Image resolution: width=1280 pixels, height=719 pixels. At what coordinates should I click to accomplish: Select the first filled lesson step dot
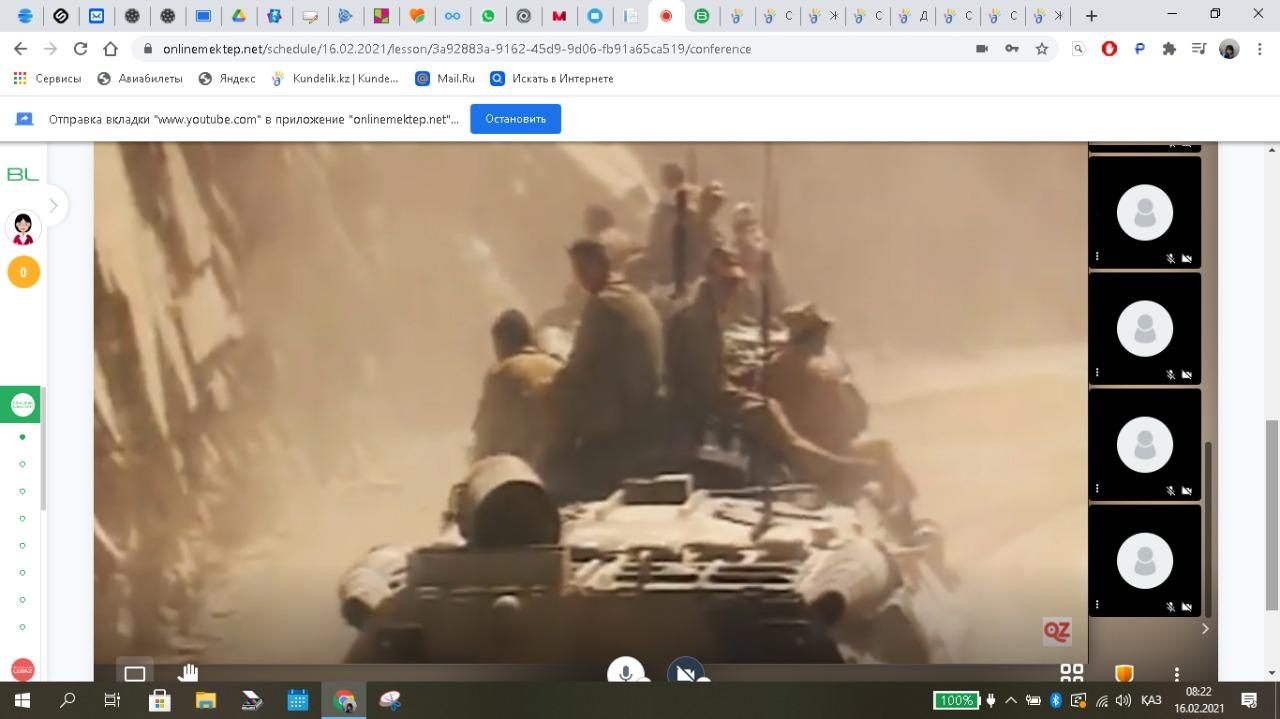[x=23, y=437]
